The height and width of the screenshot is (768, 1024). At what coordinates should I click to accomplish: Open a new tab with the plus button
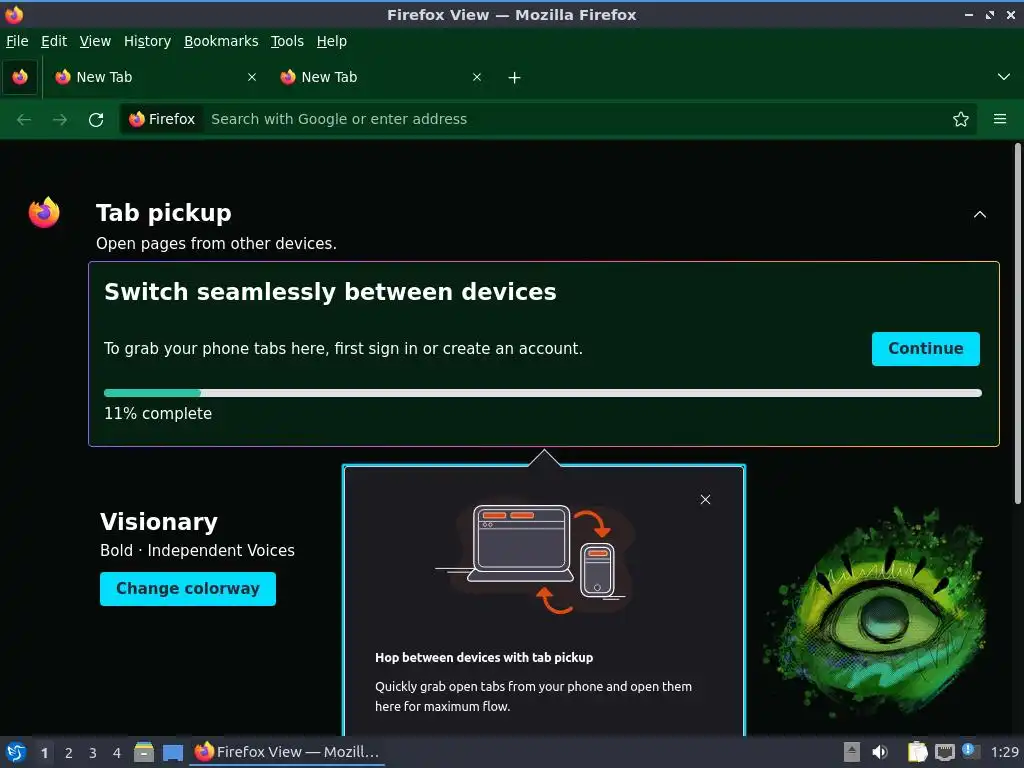(515, 78)
